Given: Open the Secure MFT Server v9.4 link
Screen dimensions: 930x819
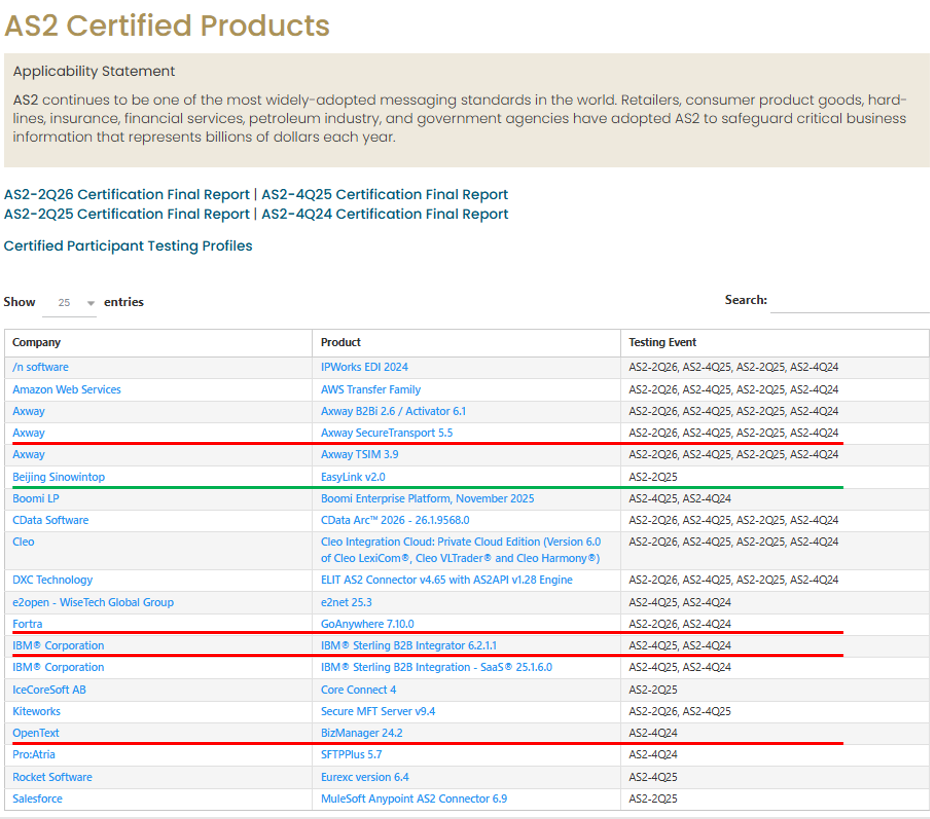Looking at the screenshot, I should [378, 711].
